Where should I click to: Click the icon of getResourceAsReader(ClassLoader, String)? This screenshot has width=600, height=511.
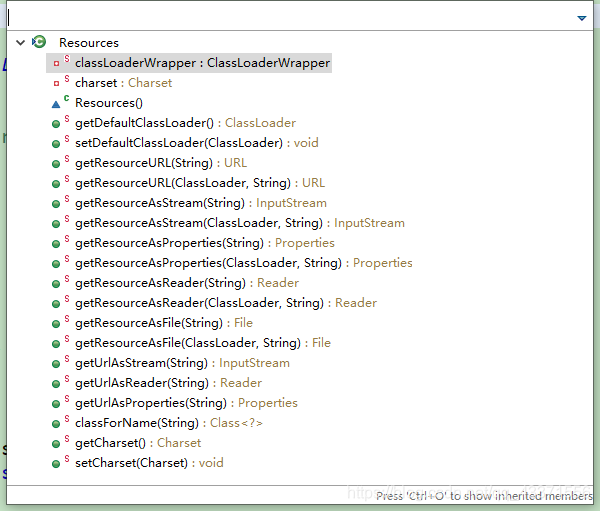pos(56,304)
